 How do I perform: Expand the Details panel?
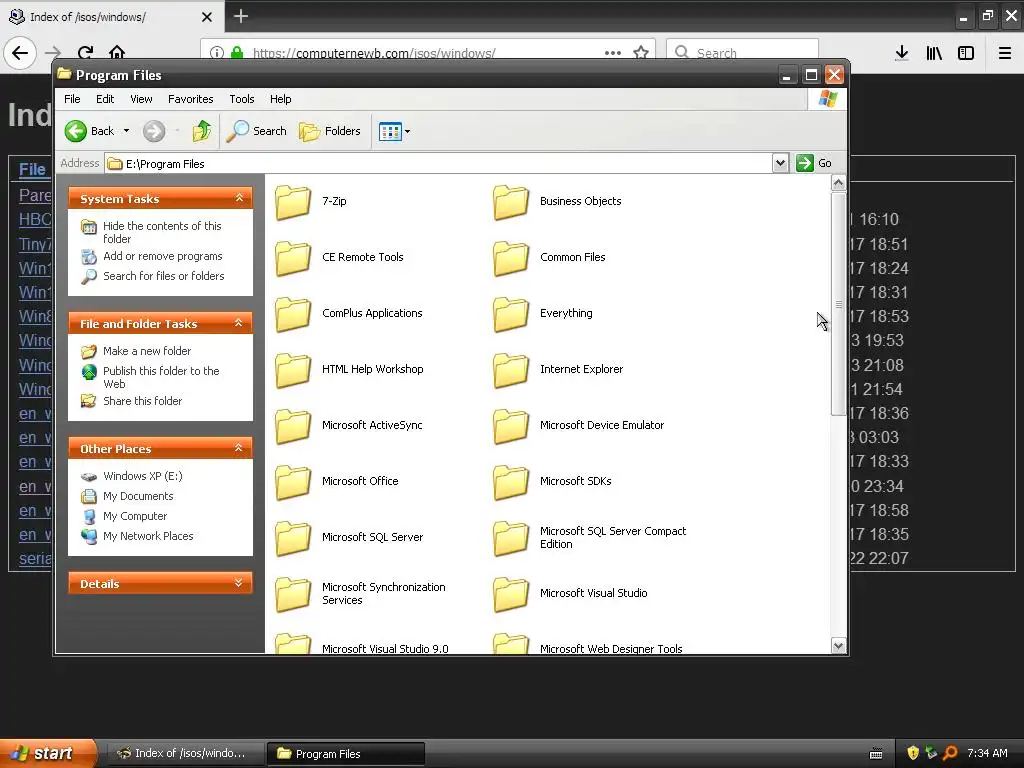(239, 583)
